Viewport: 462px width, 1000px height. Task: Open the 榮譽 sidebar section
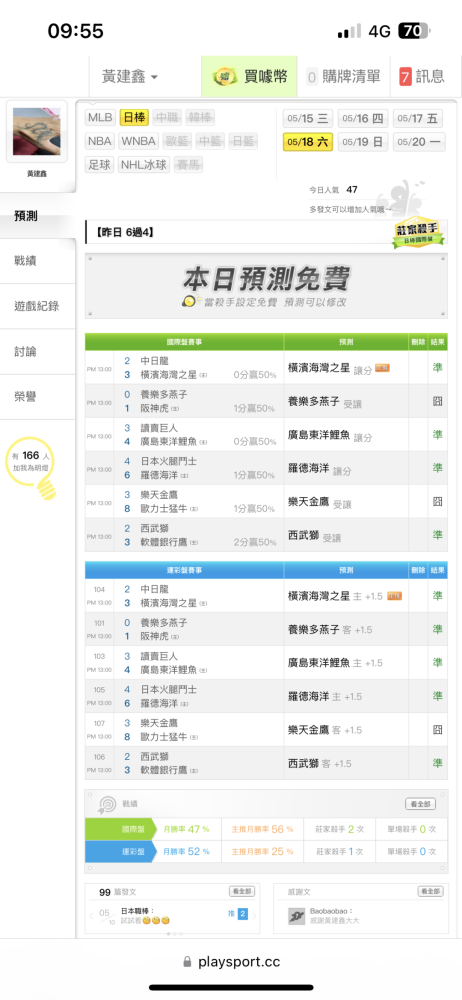pyautogui.click(x=38, y=397)
